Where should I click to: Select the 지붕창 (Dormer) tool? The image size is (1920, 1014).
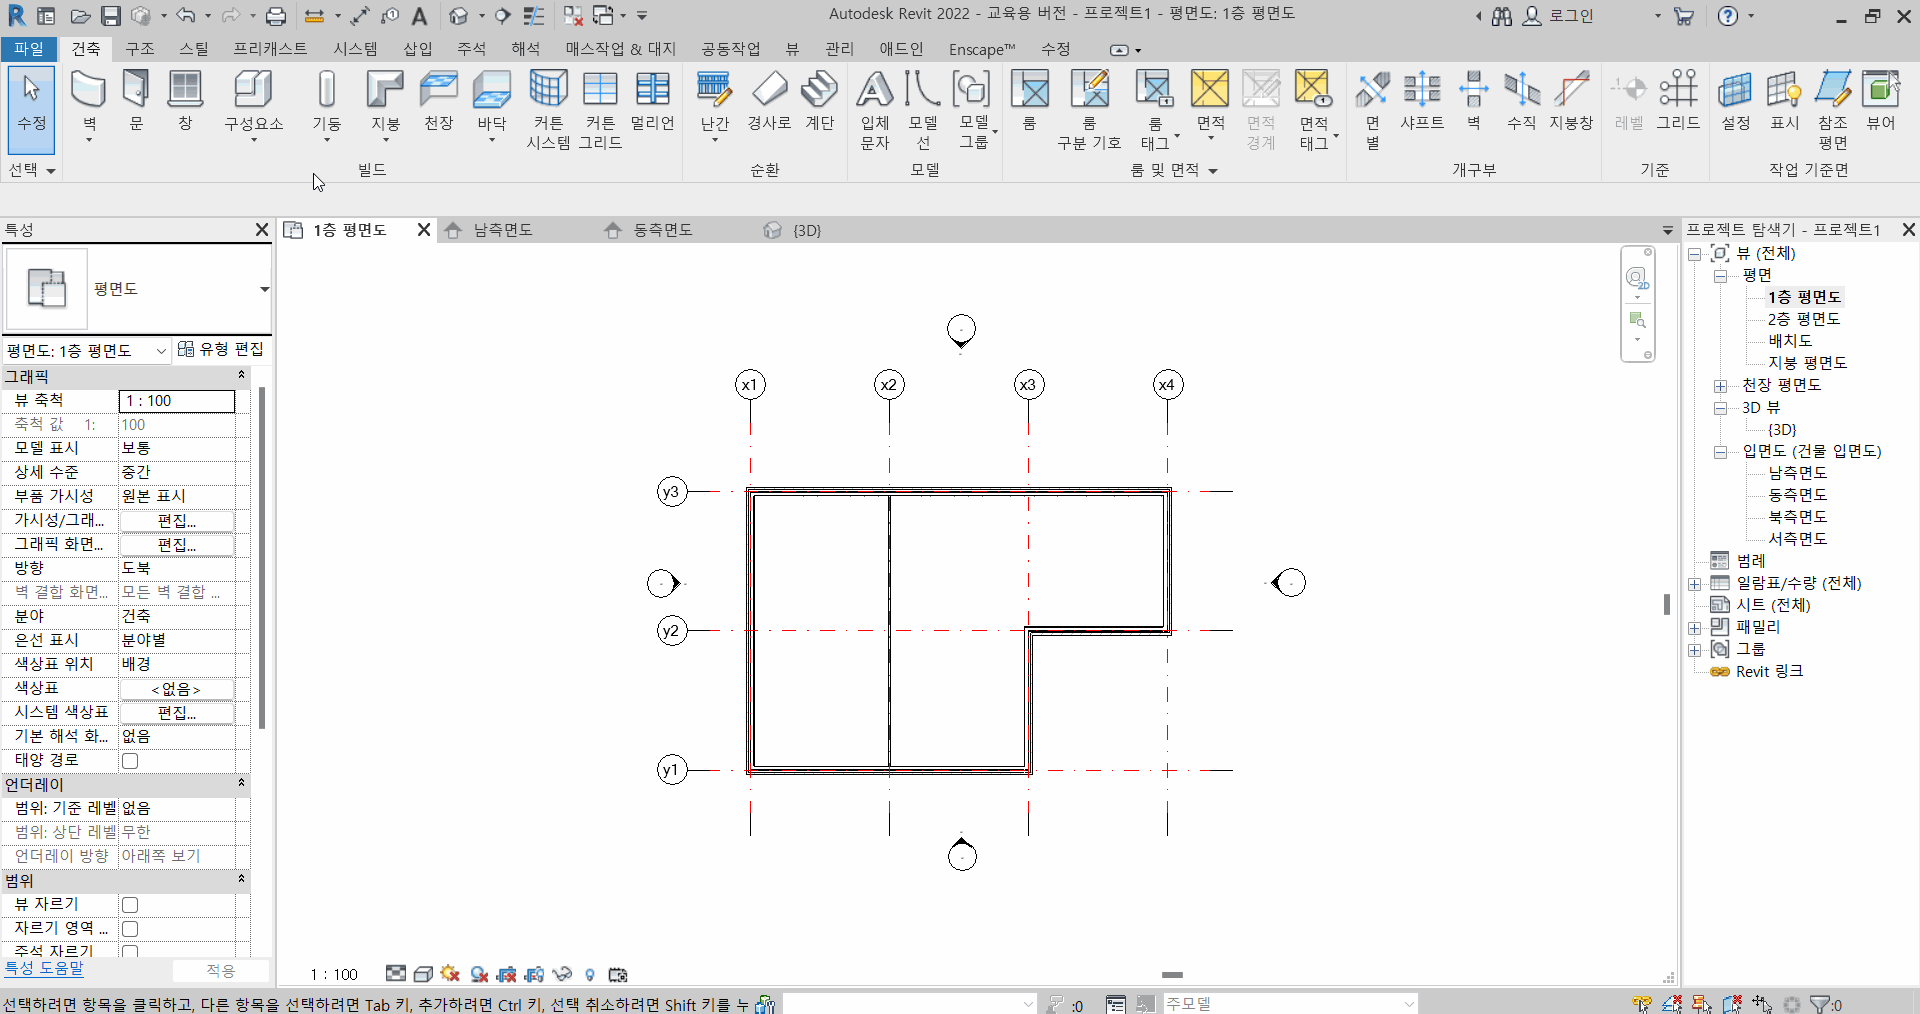tap(1571, 100)
